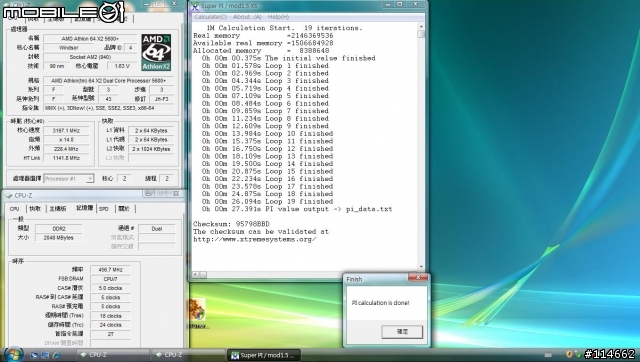Click the green checkmark tray icon
The height and width of the screenshot is (362, 640).
(578, 354)
